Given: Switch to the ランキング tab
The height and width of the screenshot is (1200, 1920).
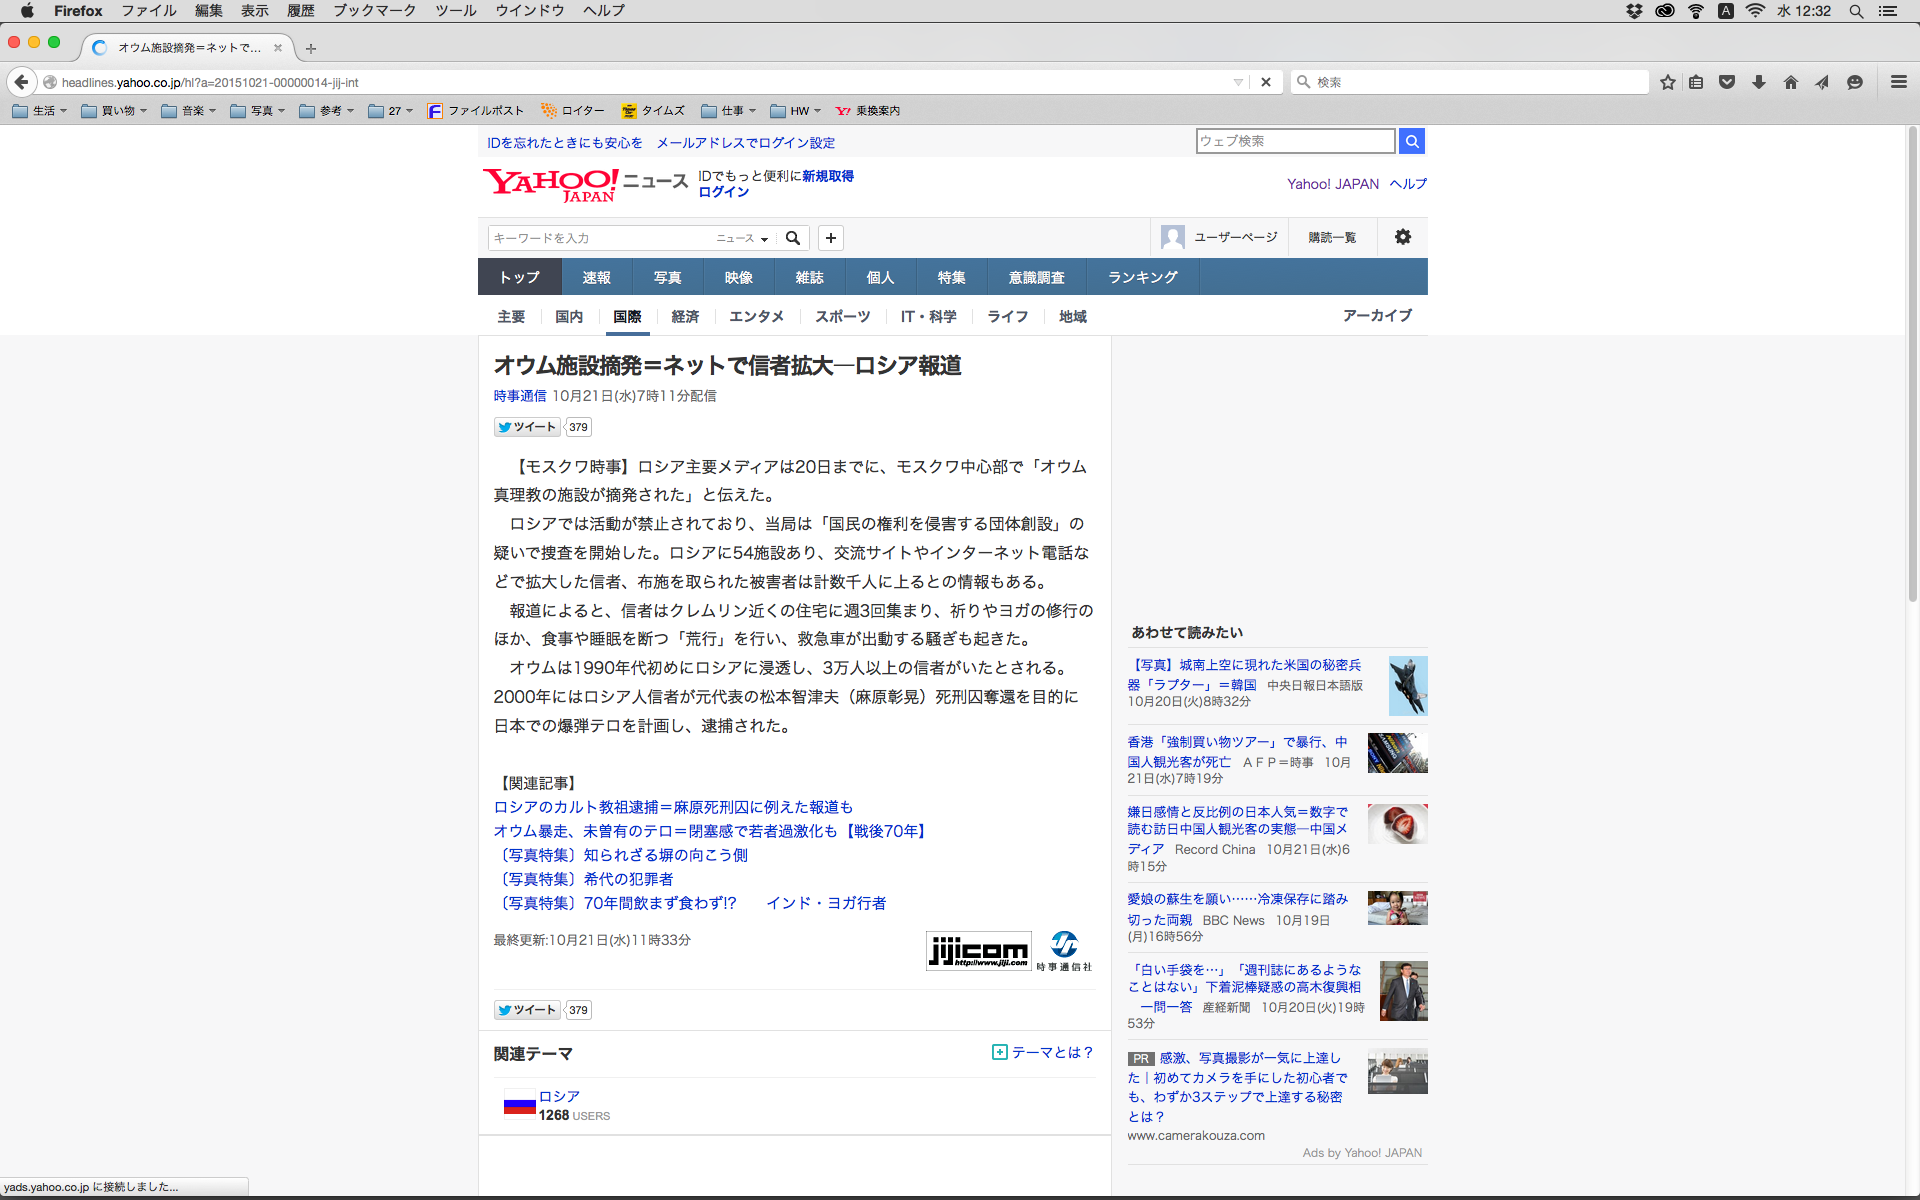Looking at the screenshot, I should coord(1142,277).
